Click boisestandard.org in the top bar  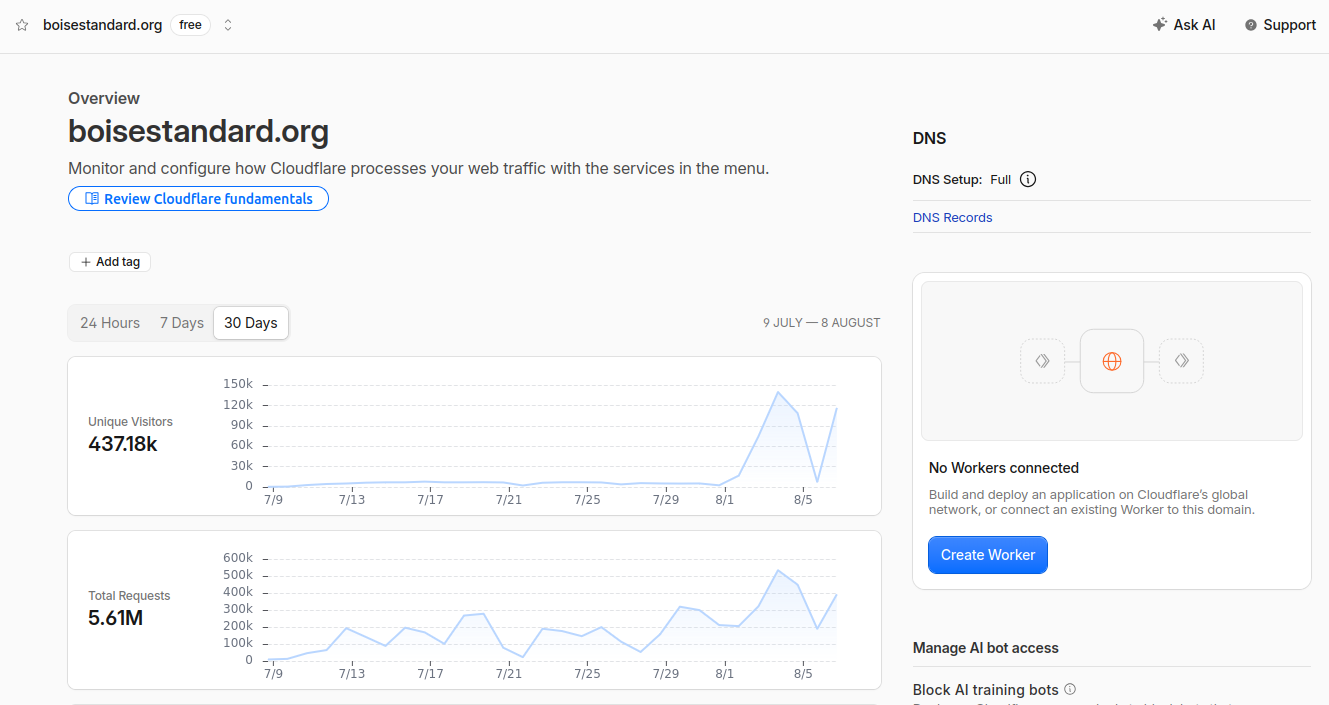tap(102, 25)
